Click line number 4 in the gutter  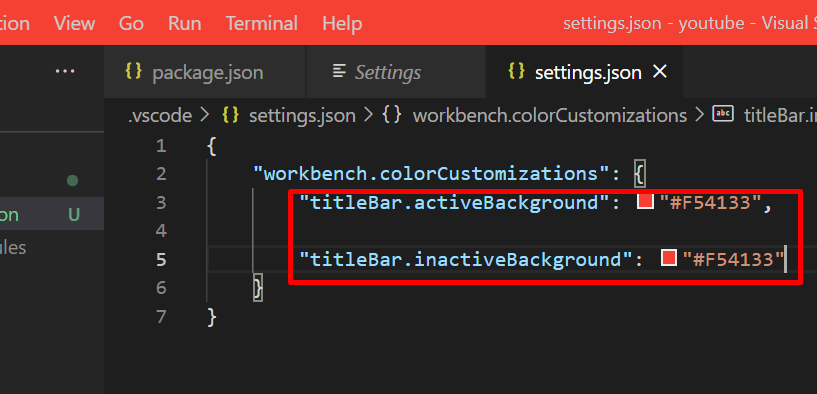tap(161, 230)
